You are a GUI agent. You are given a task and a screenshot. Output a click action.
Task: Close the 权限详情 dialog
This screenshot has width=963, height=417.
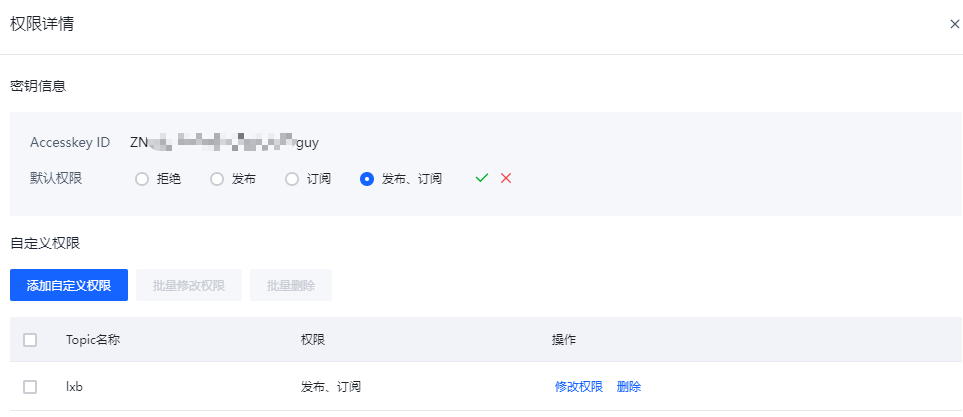click(x=954, y=25)
